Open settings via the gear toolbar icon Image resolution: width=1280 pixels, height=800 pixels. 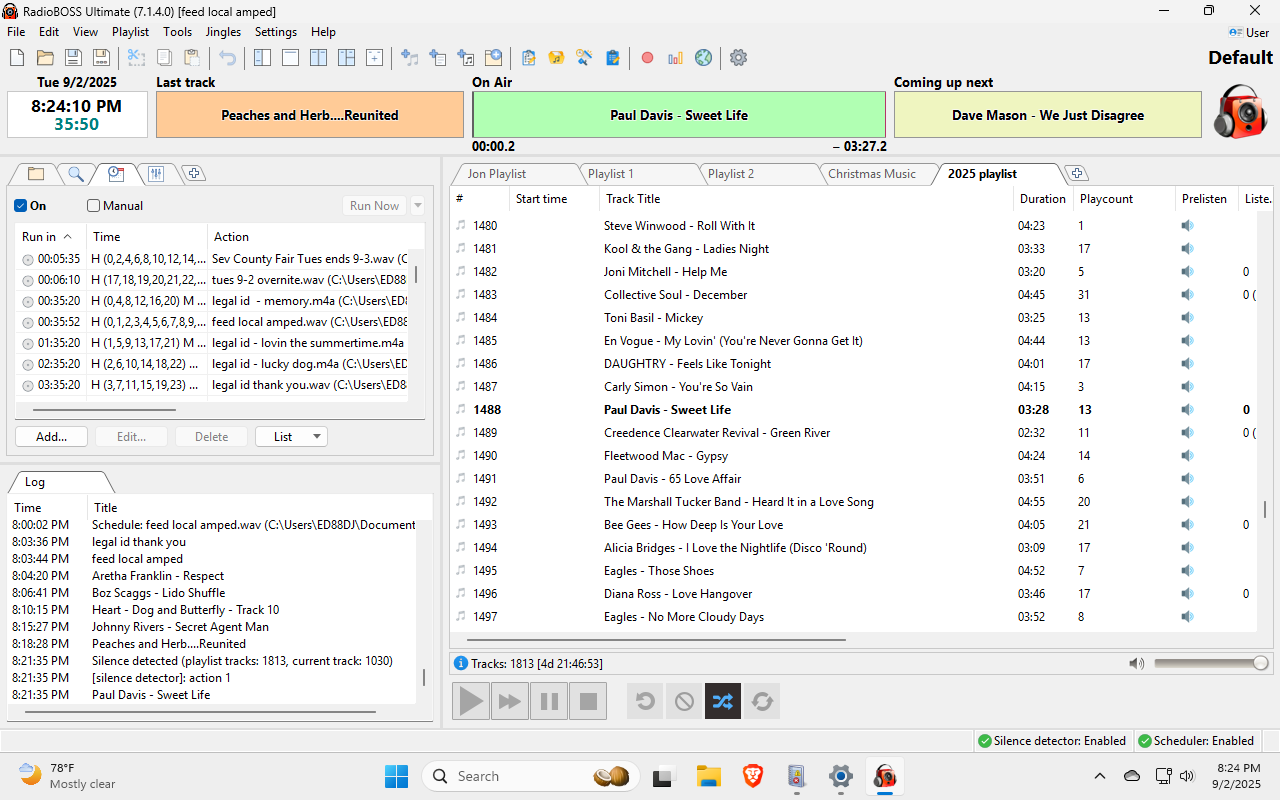click(x=738, y=58)
